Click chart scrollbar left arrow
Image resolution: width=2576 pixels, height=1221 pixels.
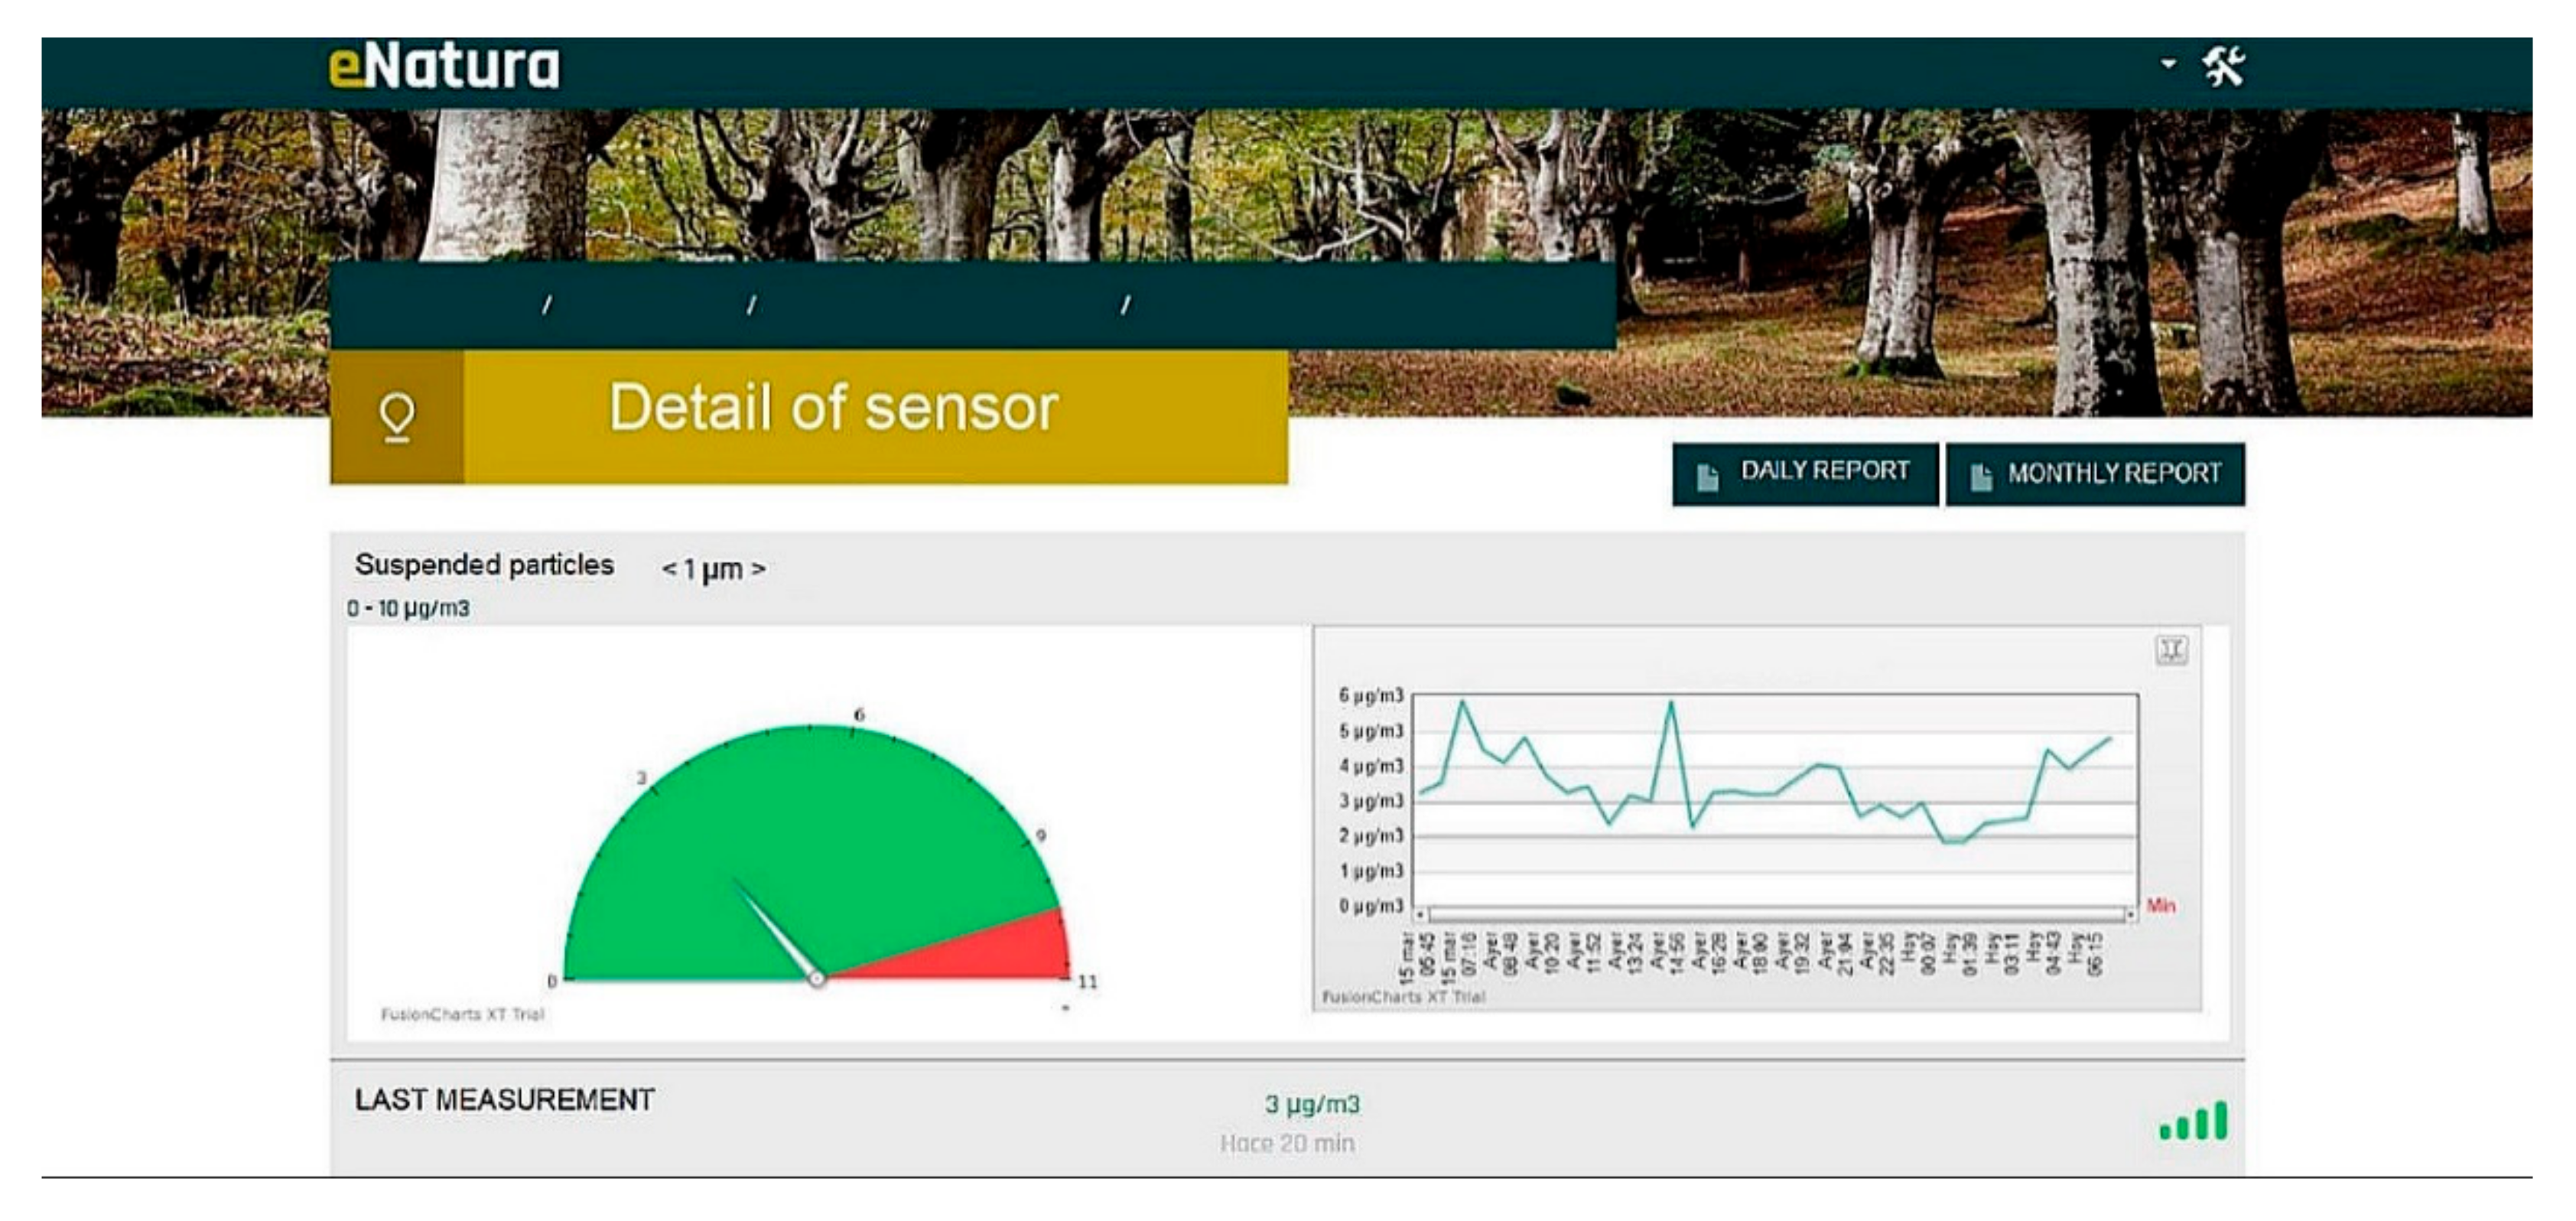[1421, 914]
